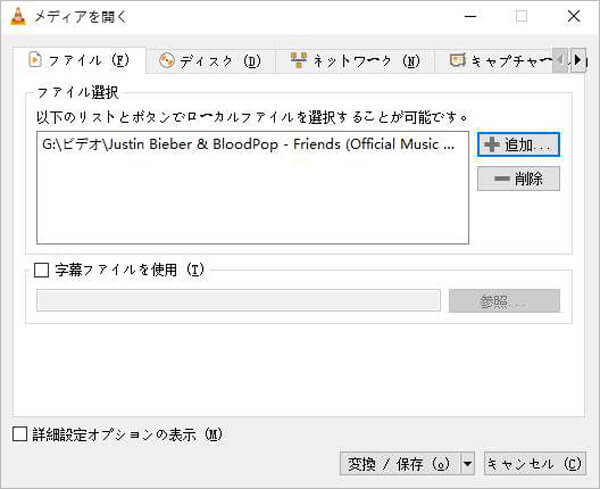The width and height of the screenshot is (600, 489).
Task: Click the subtitle file path field
Action: pos(238,301)
